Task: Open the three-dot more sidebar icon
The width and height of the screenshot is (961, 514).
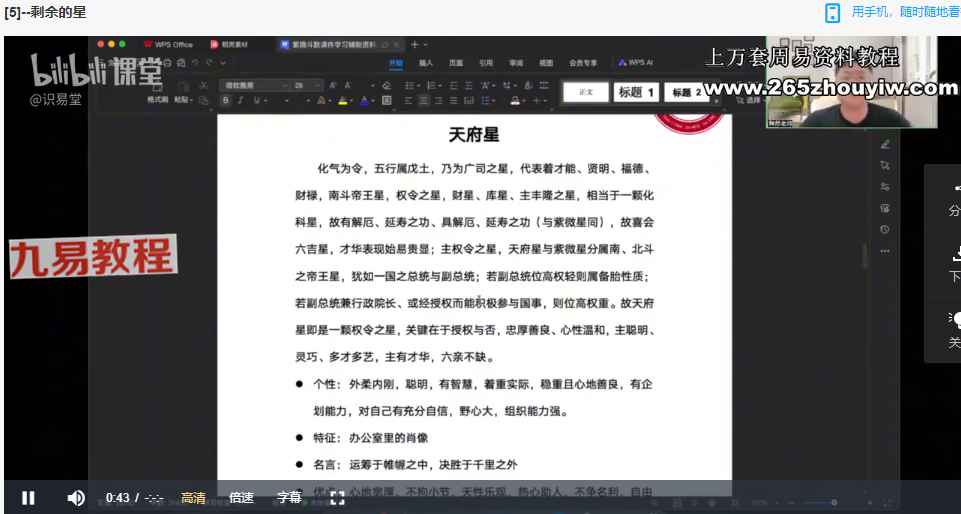Action: point(885,251)
